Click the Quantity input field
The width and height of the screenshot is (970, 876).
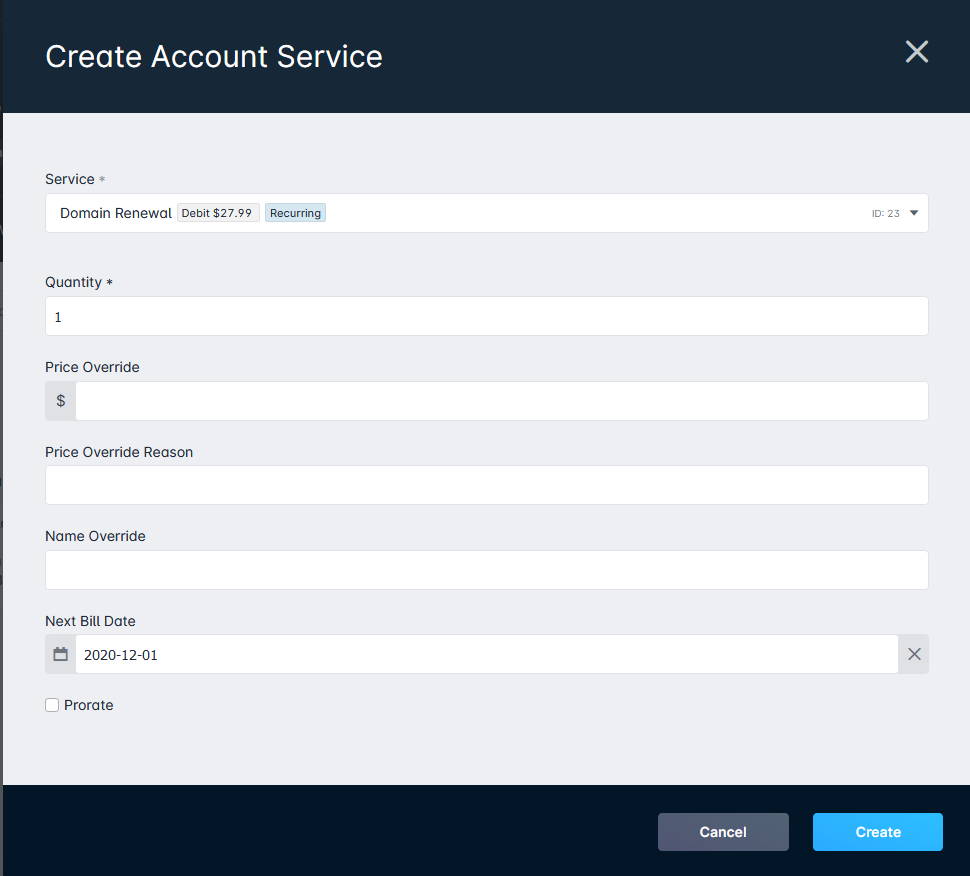pos(486,316)
